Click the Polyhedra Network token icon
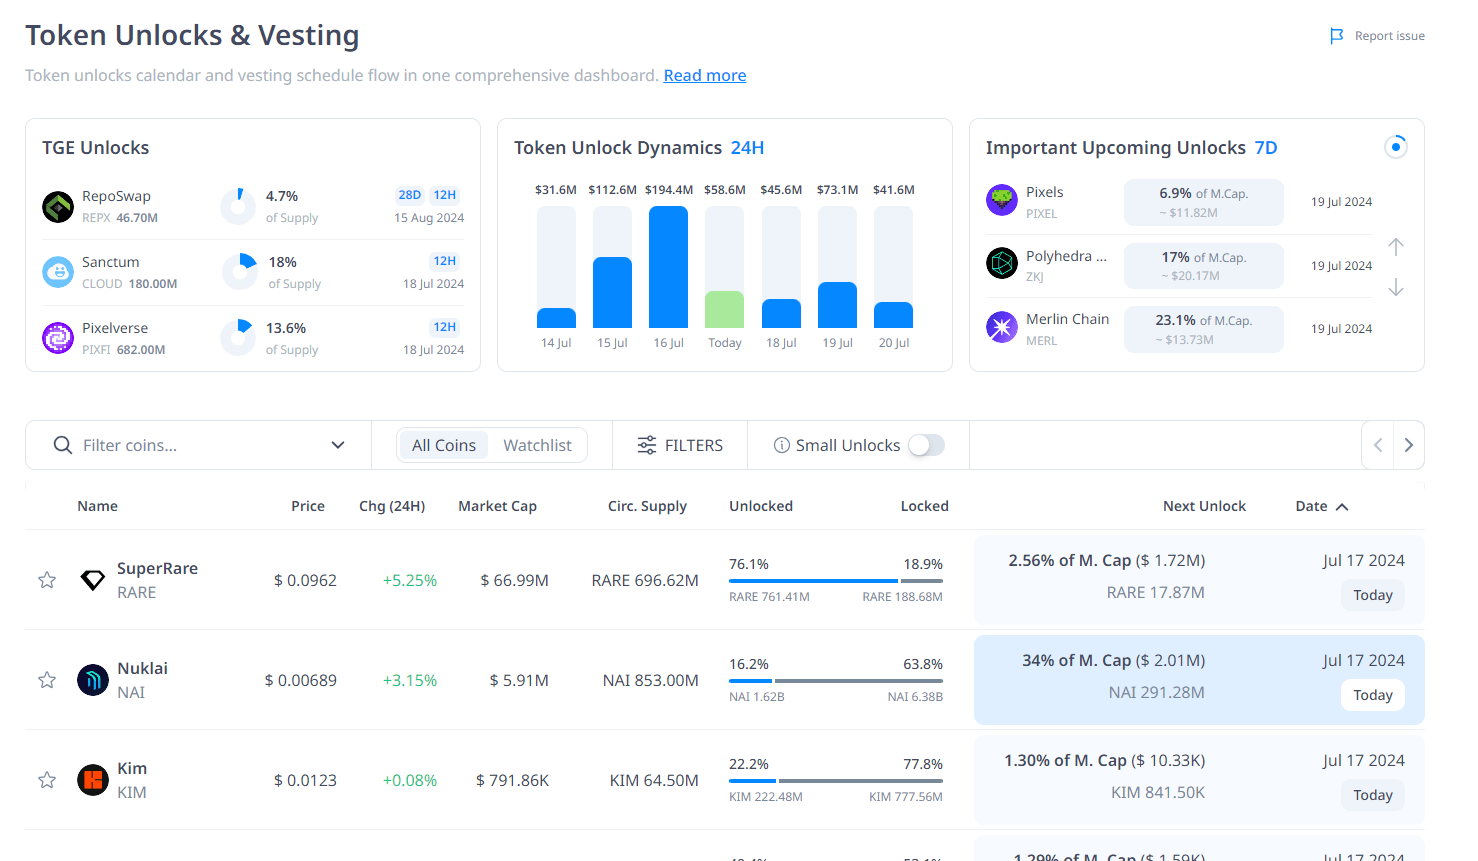The width and height of the screenshot is (1478, 861). point(1001,264)
